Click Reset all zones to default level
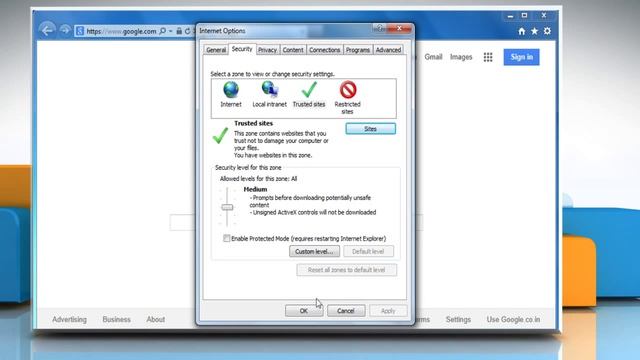The width and height of the screenshot is (640, 360). point(347,270)
